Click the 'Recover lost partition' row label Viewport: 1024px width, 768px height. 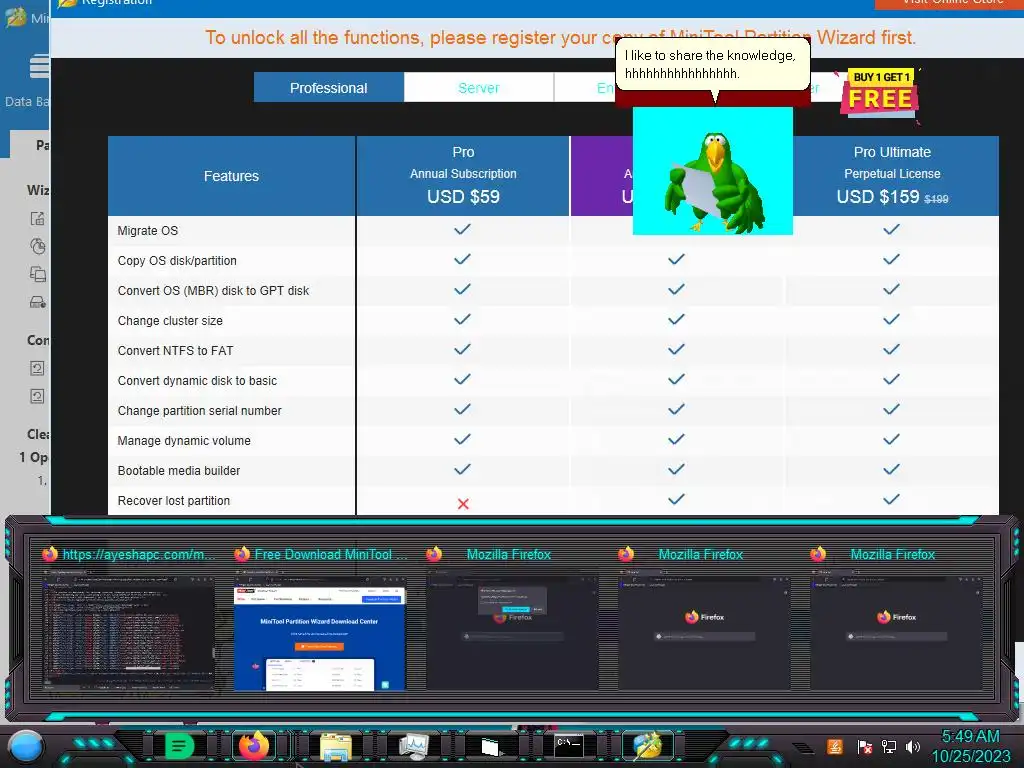174,501
